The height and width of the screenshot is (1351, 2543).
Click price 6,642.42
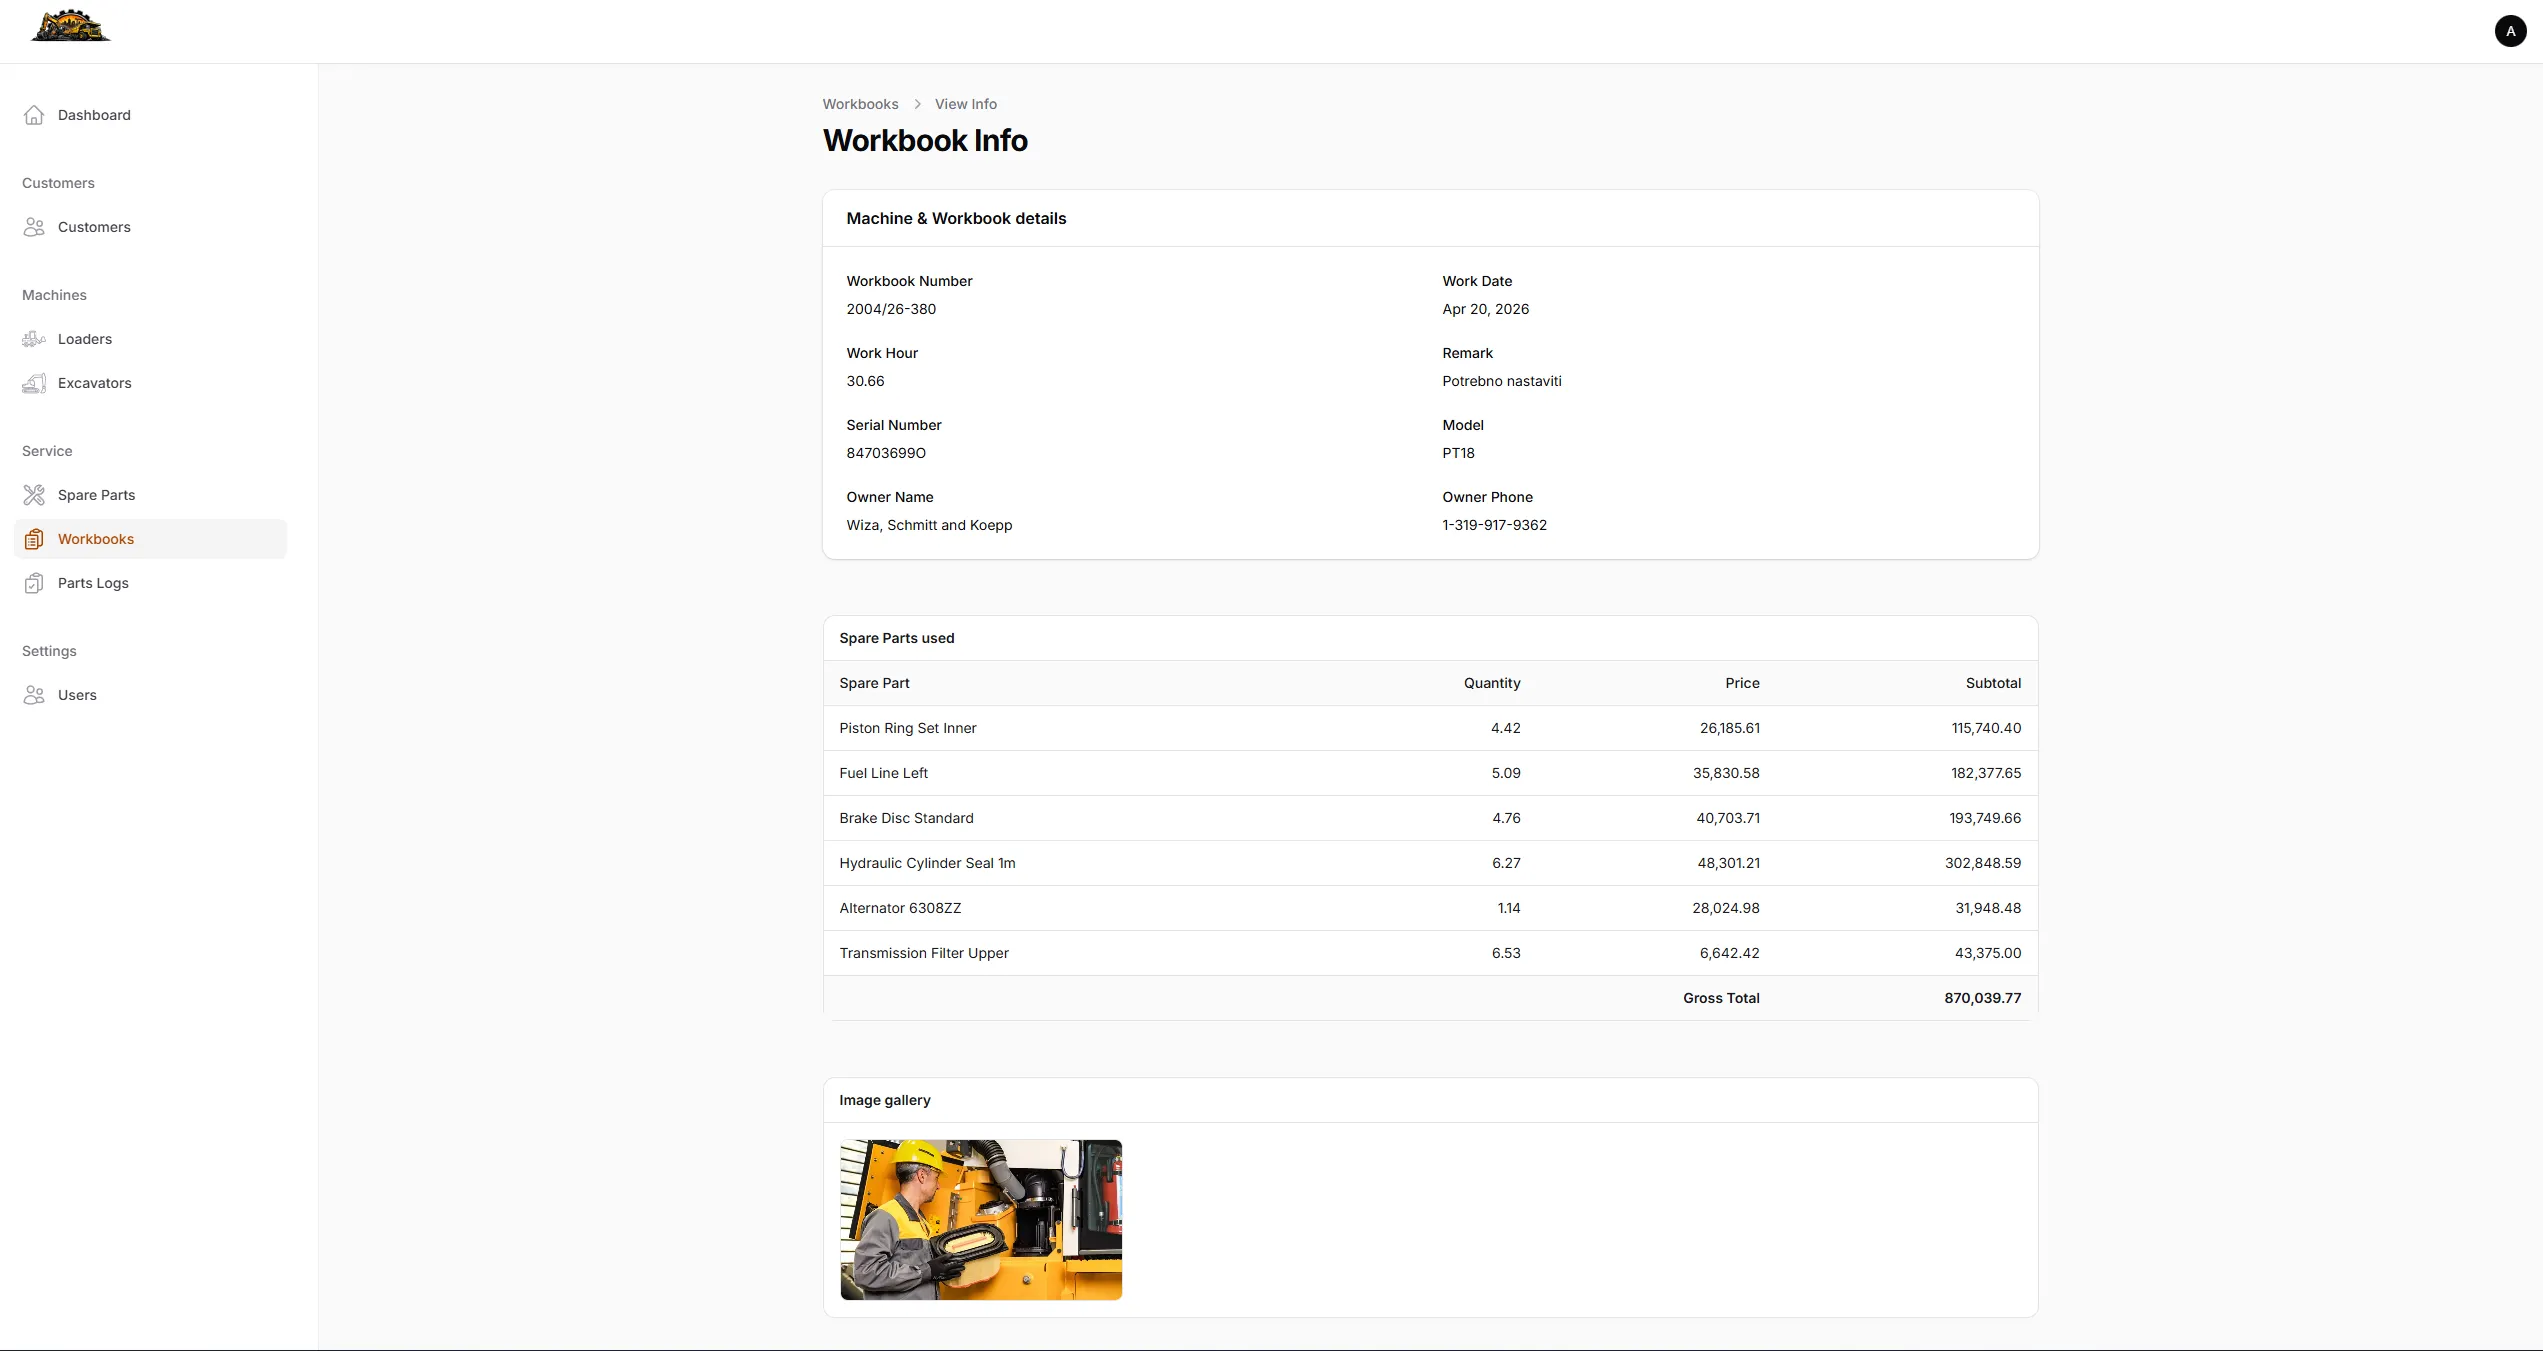click(1729, 953)
